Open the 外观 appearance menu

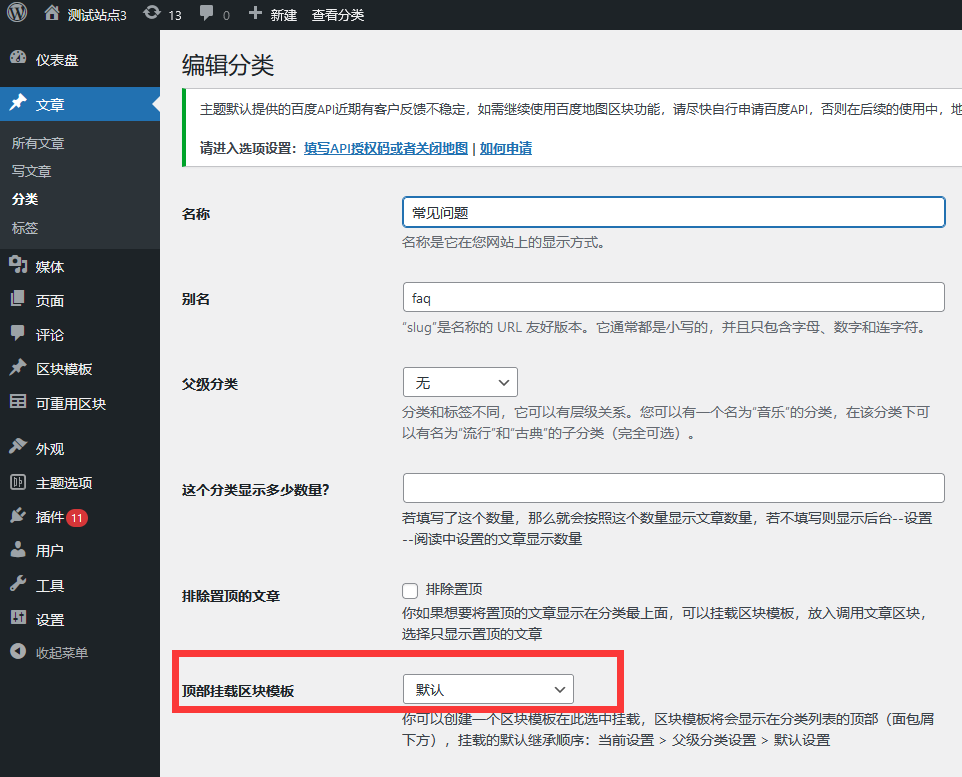(x=50, y=449)
